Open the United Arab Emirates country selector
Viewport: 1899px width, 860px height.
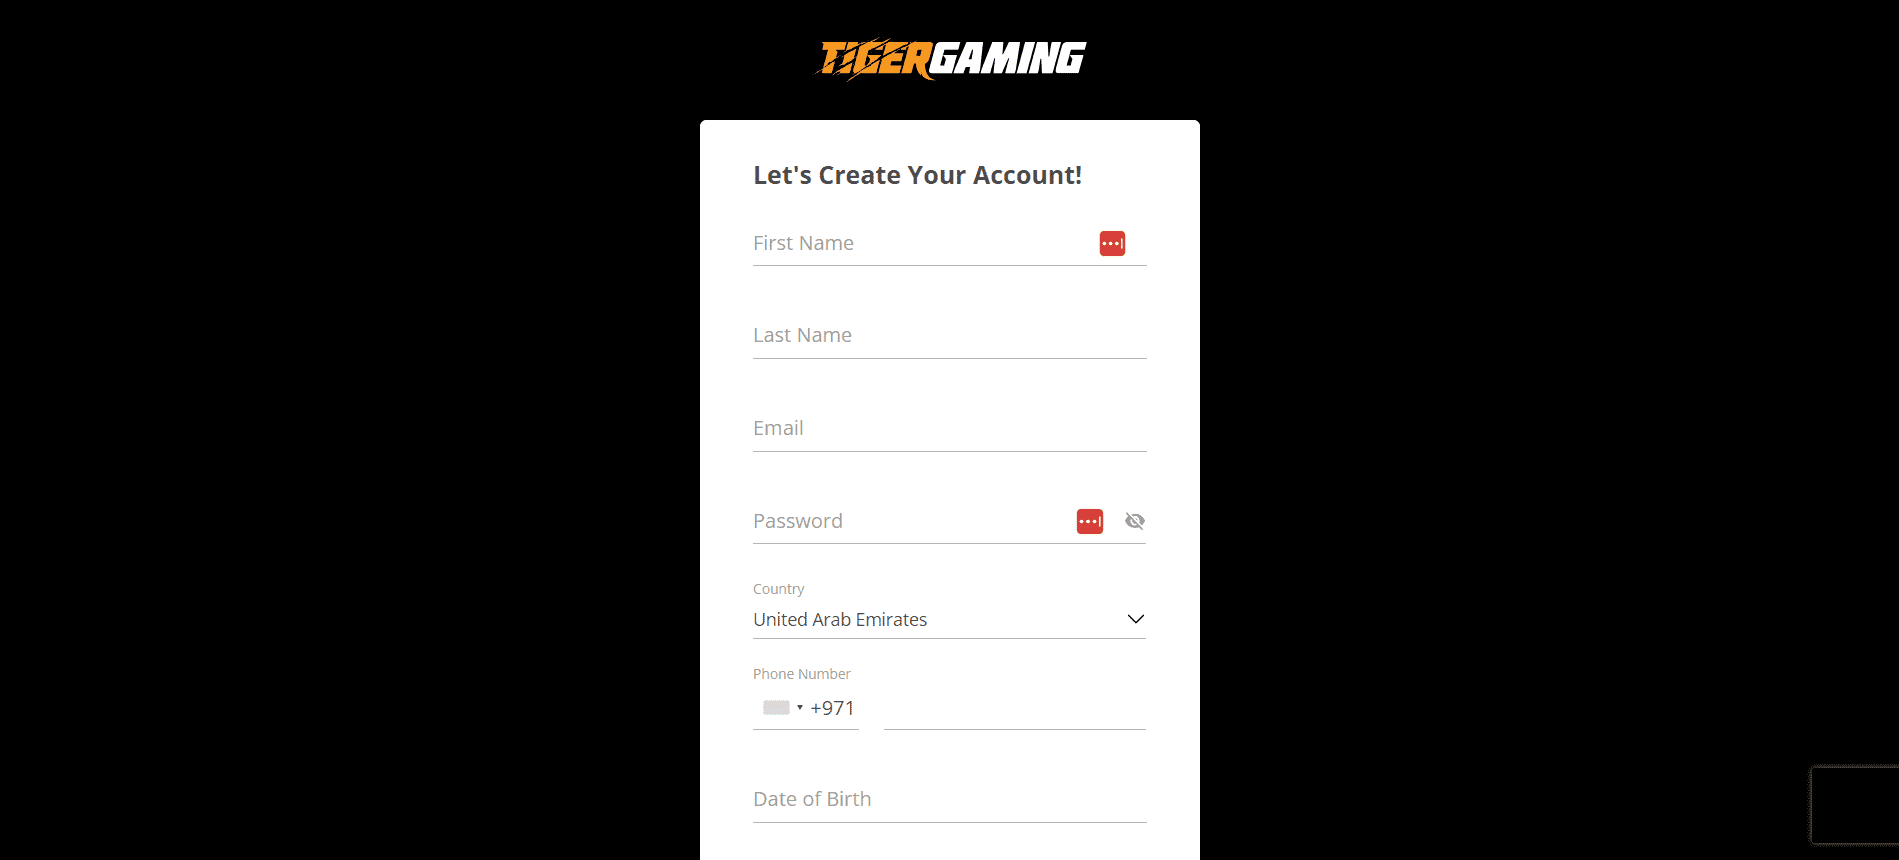tap(949, 619)
